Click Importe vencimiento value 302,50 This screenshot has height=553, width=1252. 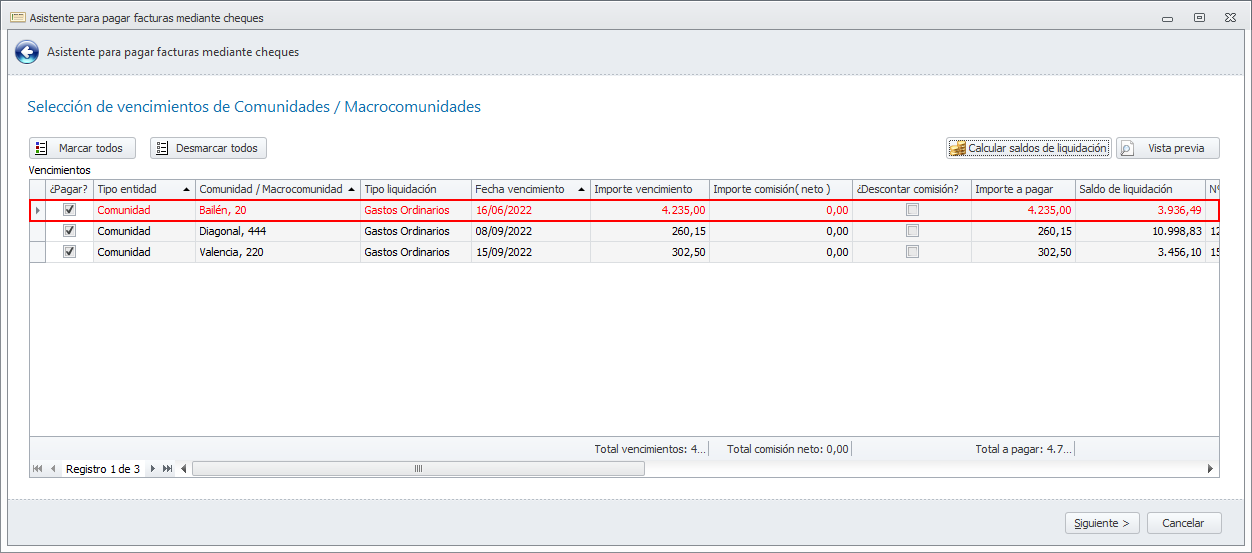coord(650,252)
